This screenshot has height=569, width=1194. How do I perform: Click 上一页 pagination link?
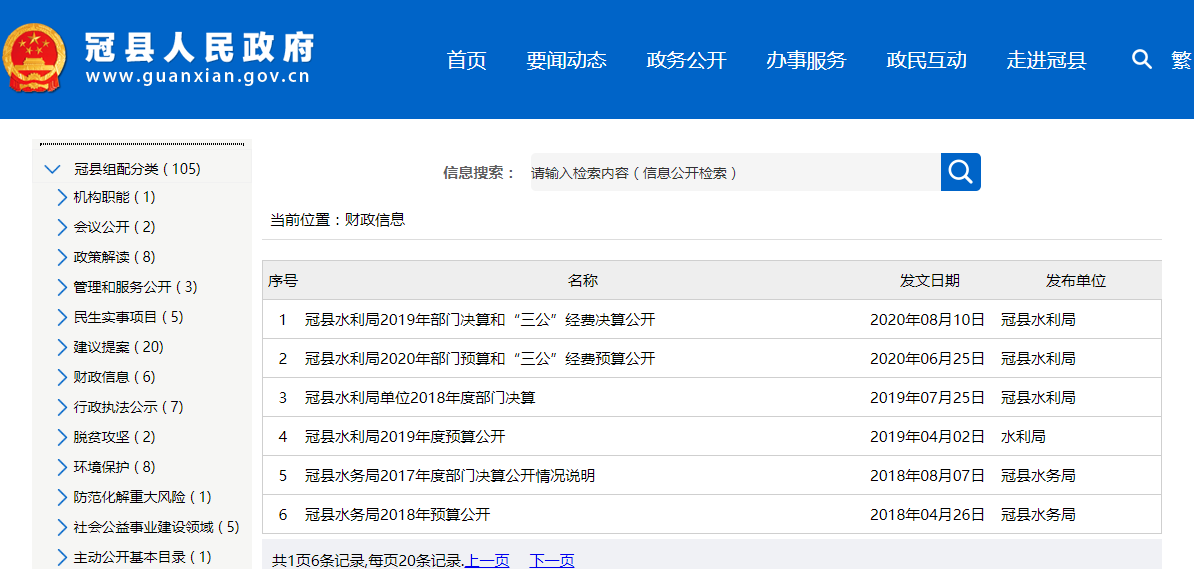[487, 561]
